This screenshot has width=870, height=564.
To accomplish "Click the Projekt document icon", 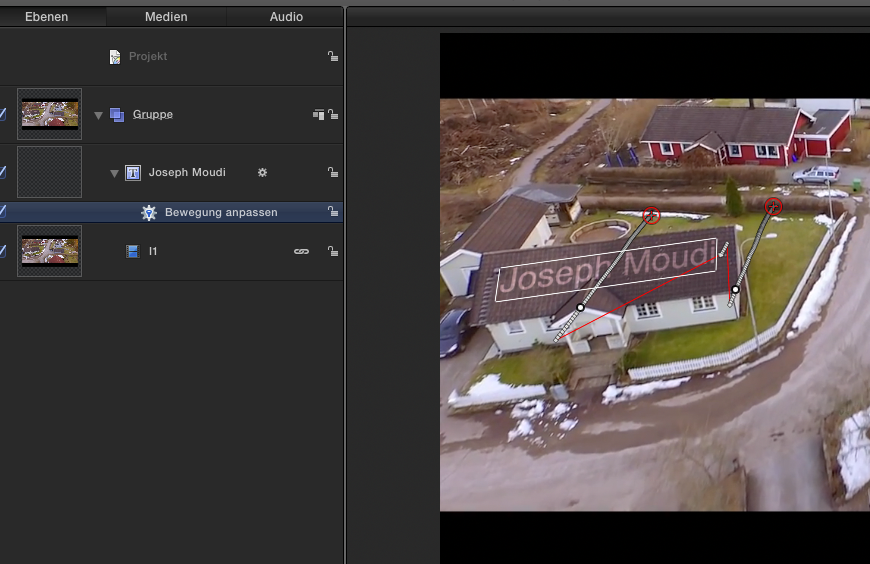I will pyautogui.click(x=115, y=57).
